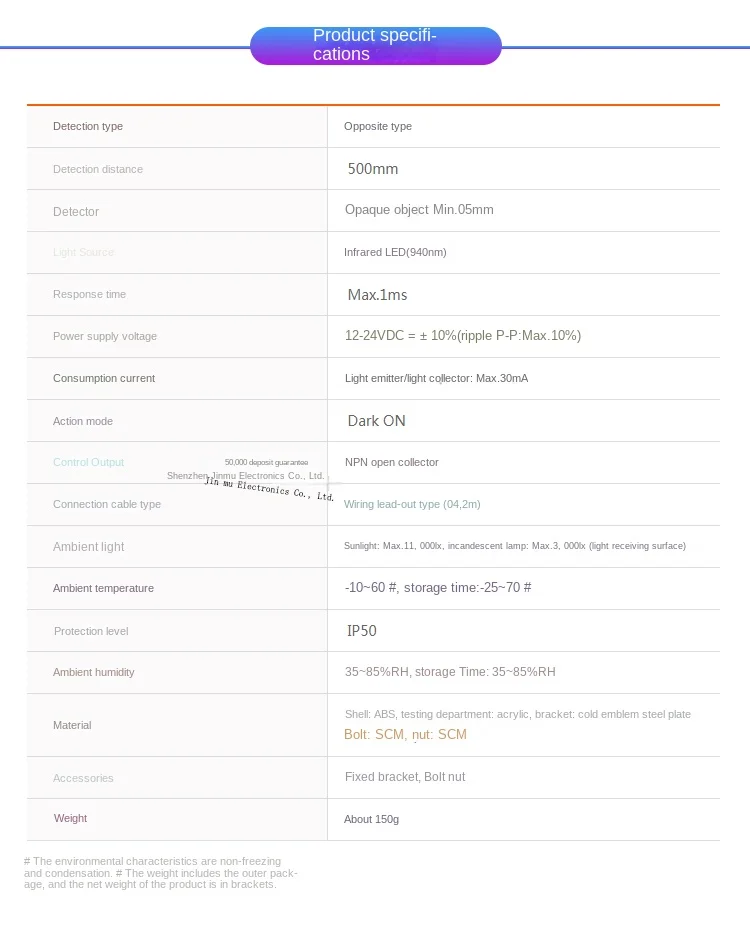Click the Opposite type value
This screenshot has height=925, width=750.
(x=378, y=126)
